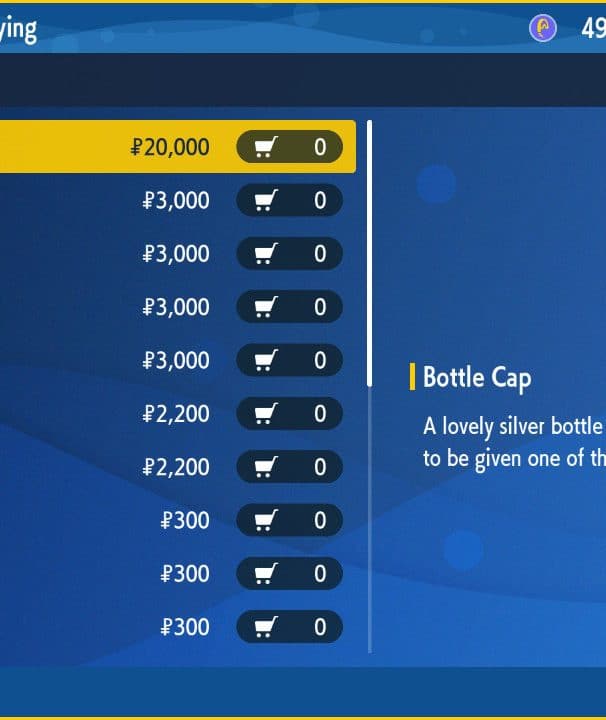
Task: Select the third ₽3,000 price entry
Action: [176, 307]
